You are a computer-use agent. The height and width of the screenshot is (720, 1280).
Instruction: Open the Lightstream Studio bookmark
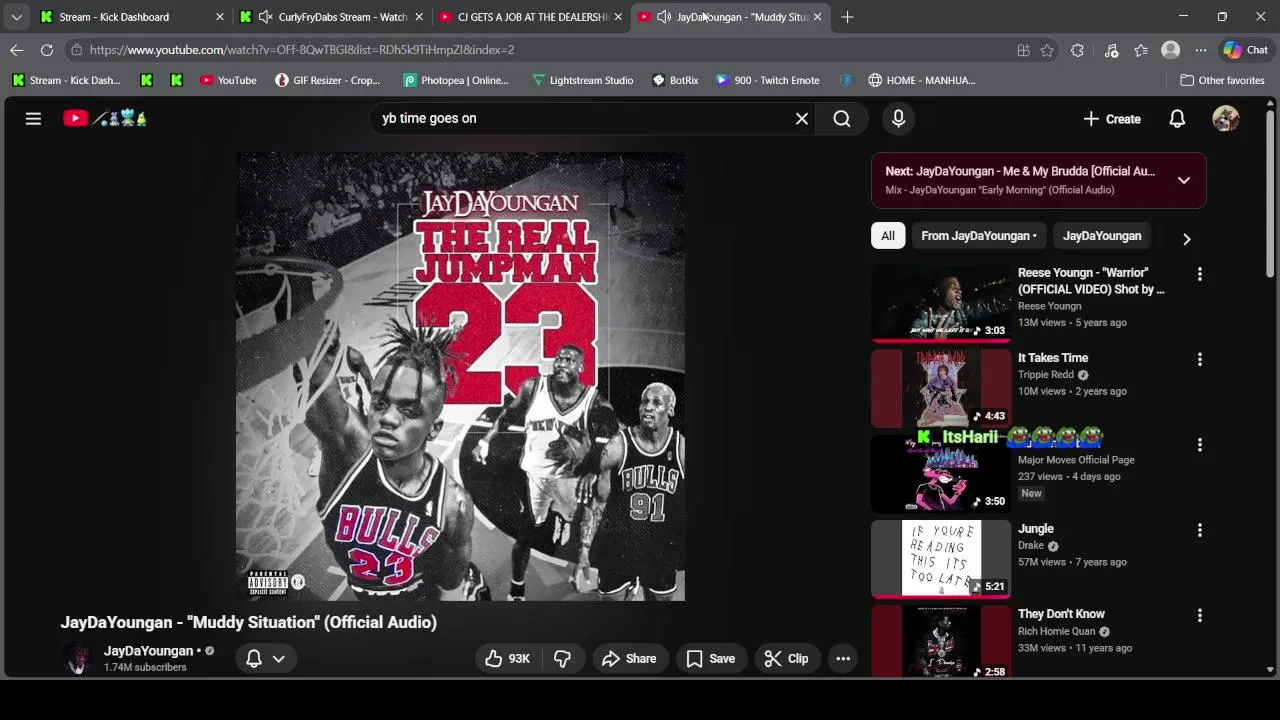click(x=582, y=80)
